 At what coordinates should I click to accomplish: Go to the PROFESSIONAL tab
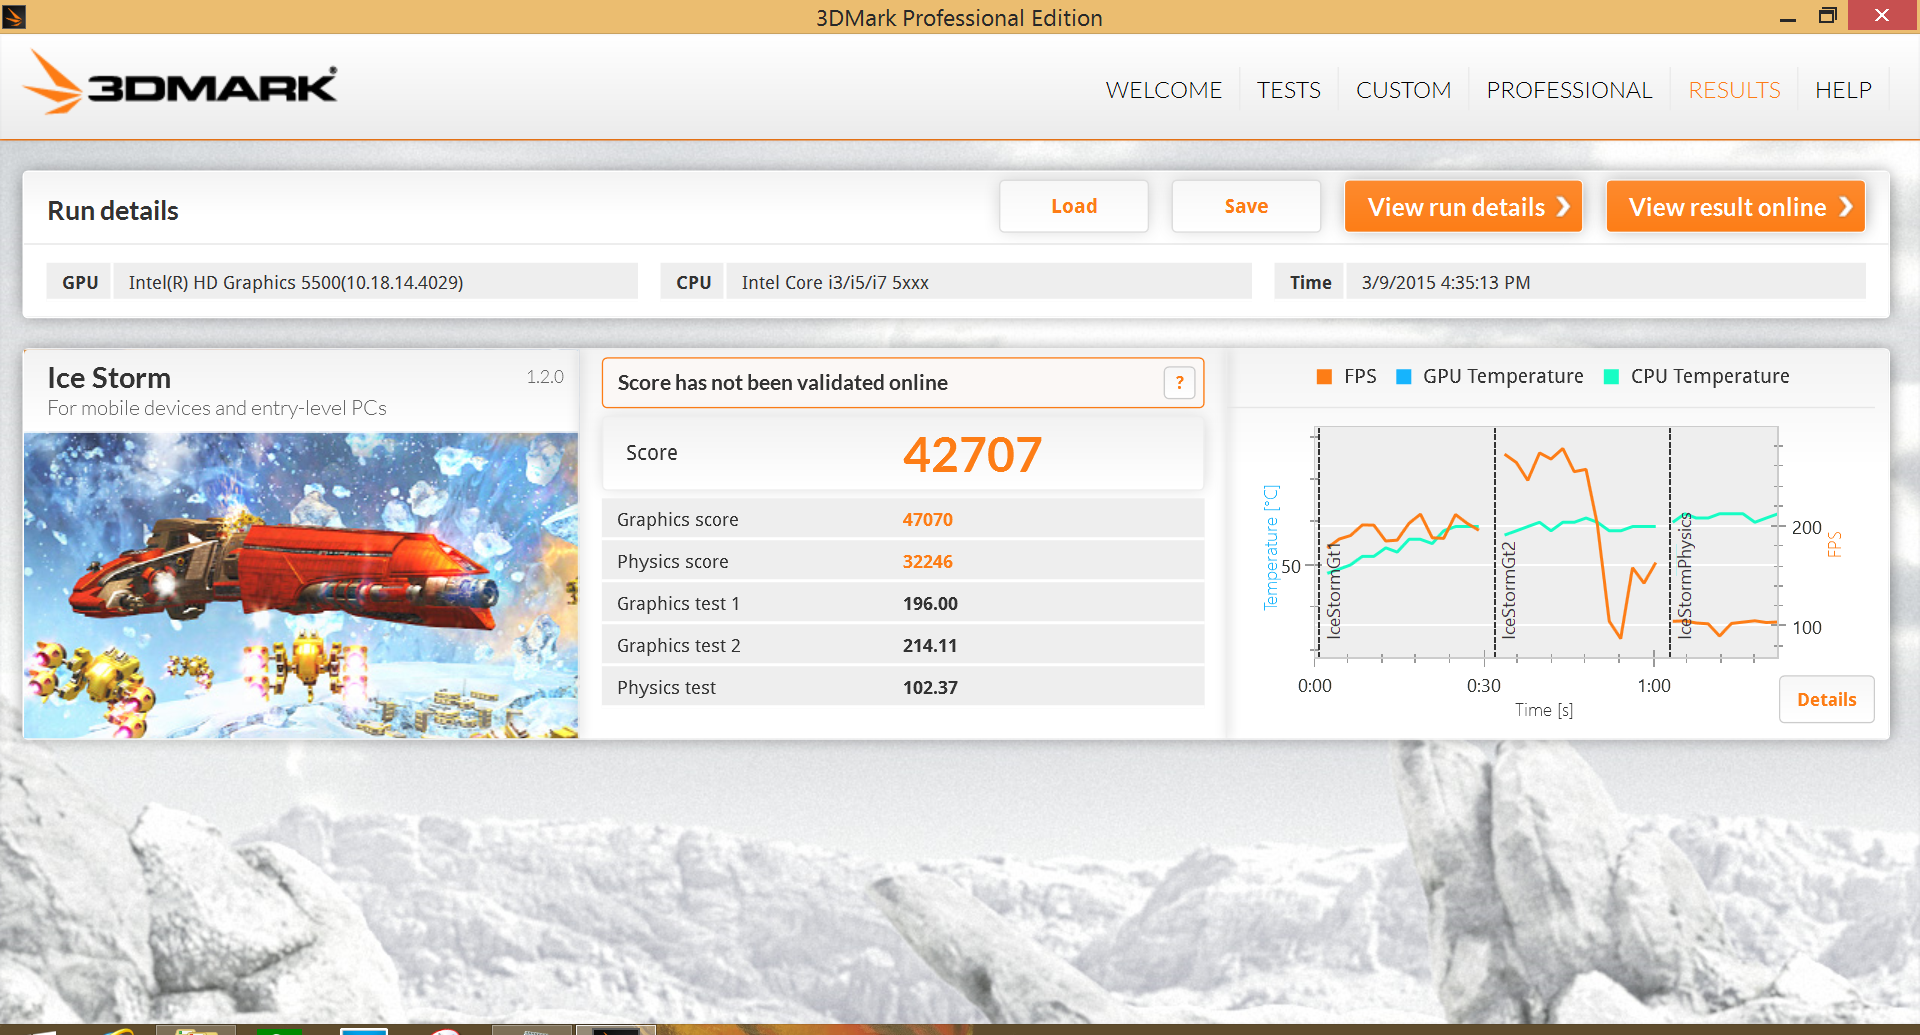tap(1569, 90)
